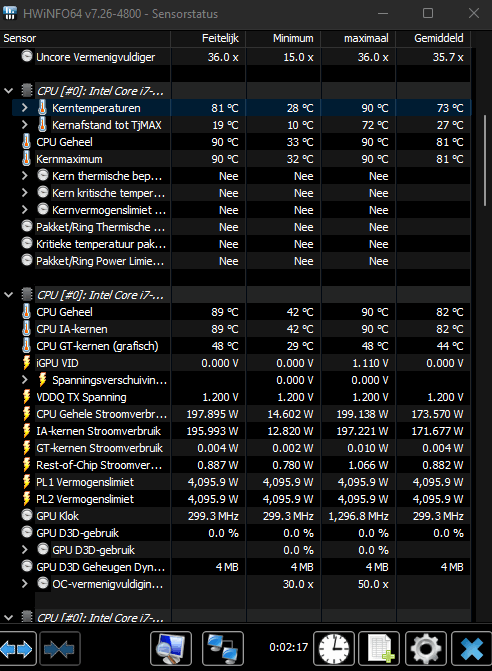Viewport: 492px width, 671px height.
Task: Start logging with the spreadsheet icon
Action: point(379,649)
